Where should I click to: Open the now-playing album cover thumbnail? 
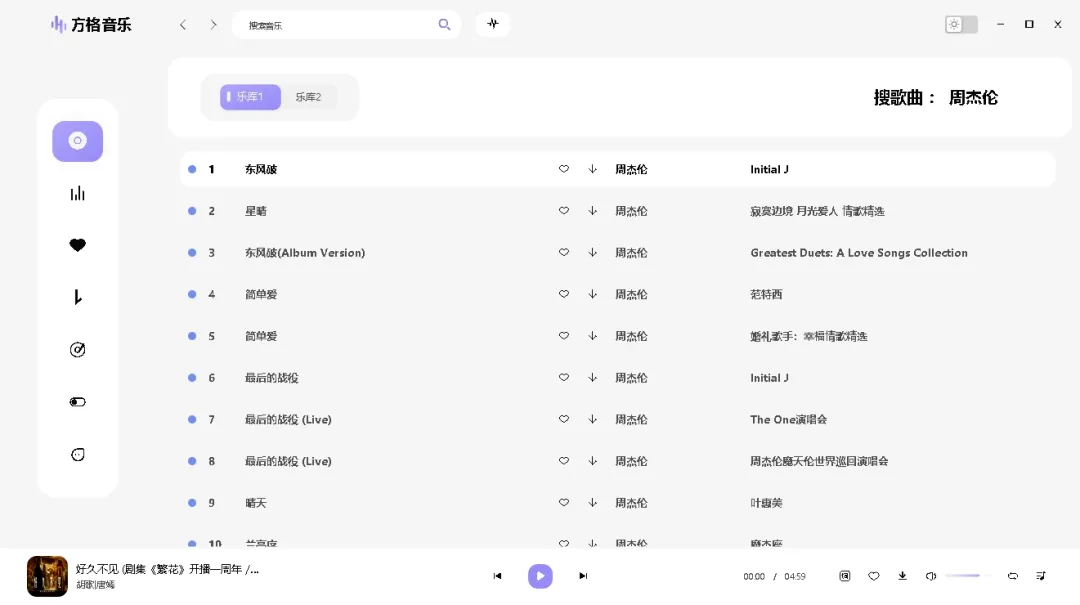[48, 576]
